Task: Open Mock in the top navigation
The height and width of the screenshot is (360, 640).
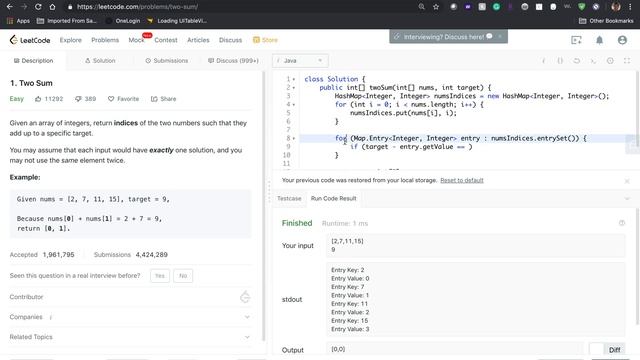Action: (136, 40)
